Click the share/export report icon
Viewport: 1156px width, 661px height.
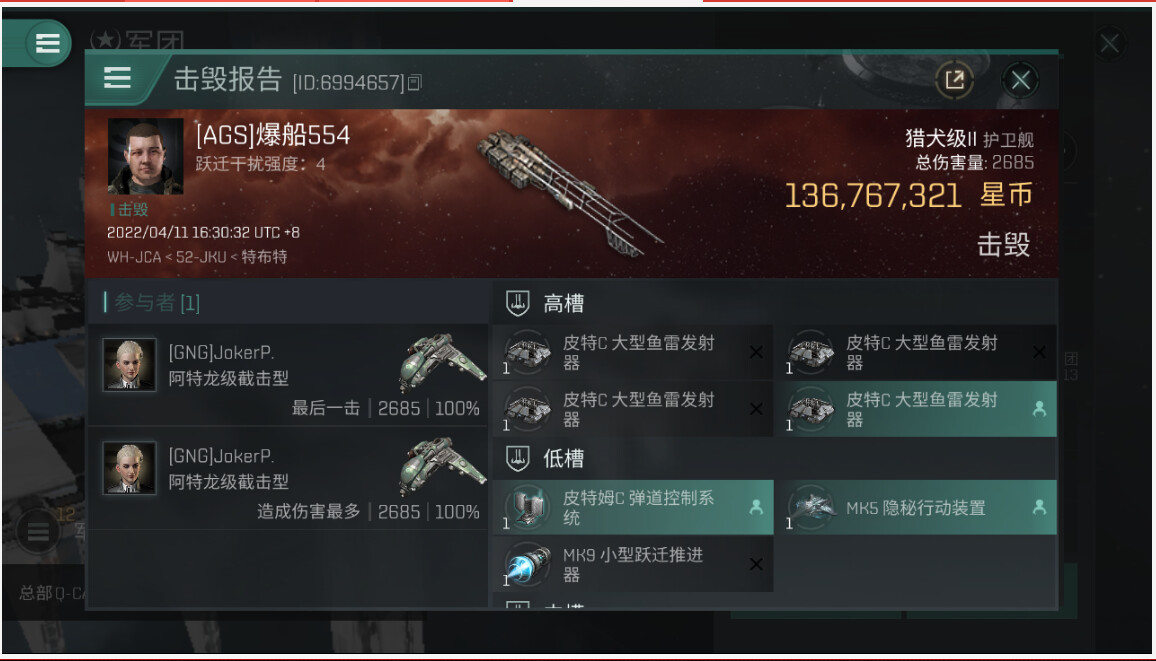point(955,80)
